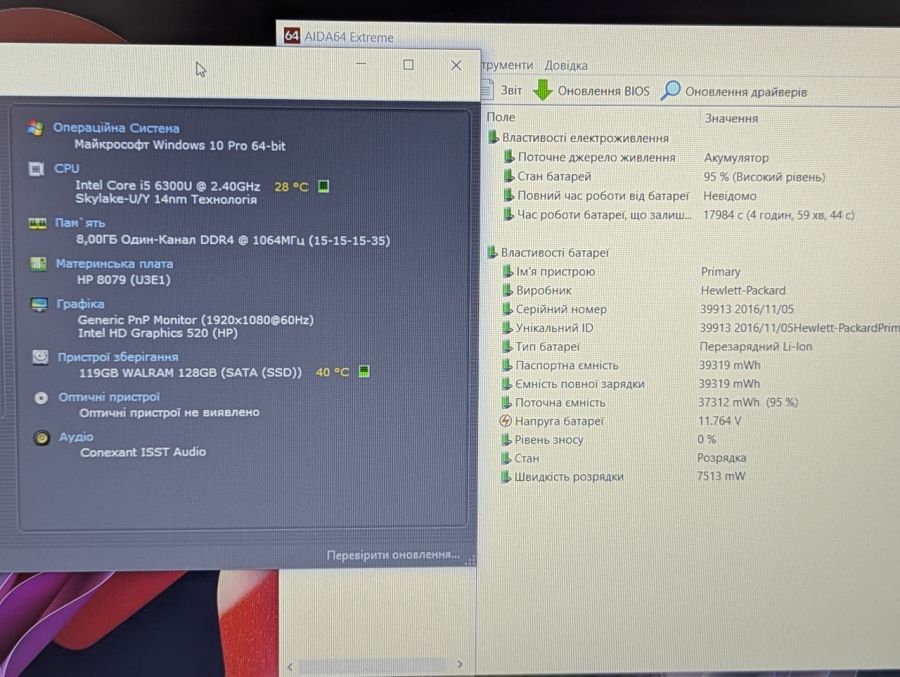Screen dimensions: 900x677
Task: Open the Довідка menu in AIDA64
Action: pyautogui.click(x=565, y=65)
